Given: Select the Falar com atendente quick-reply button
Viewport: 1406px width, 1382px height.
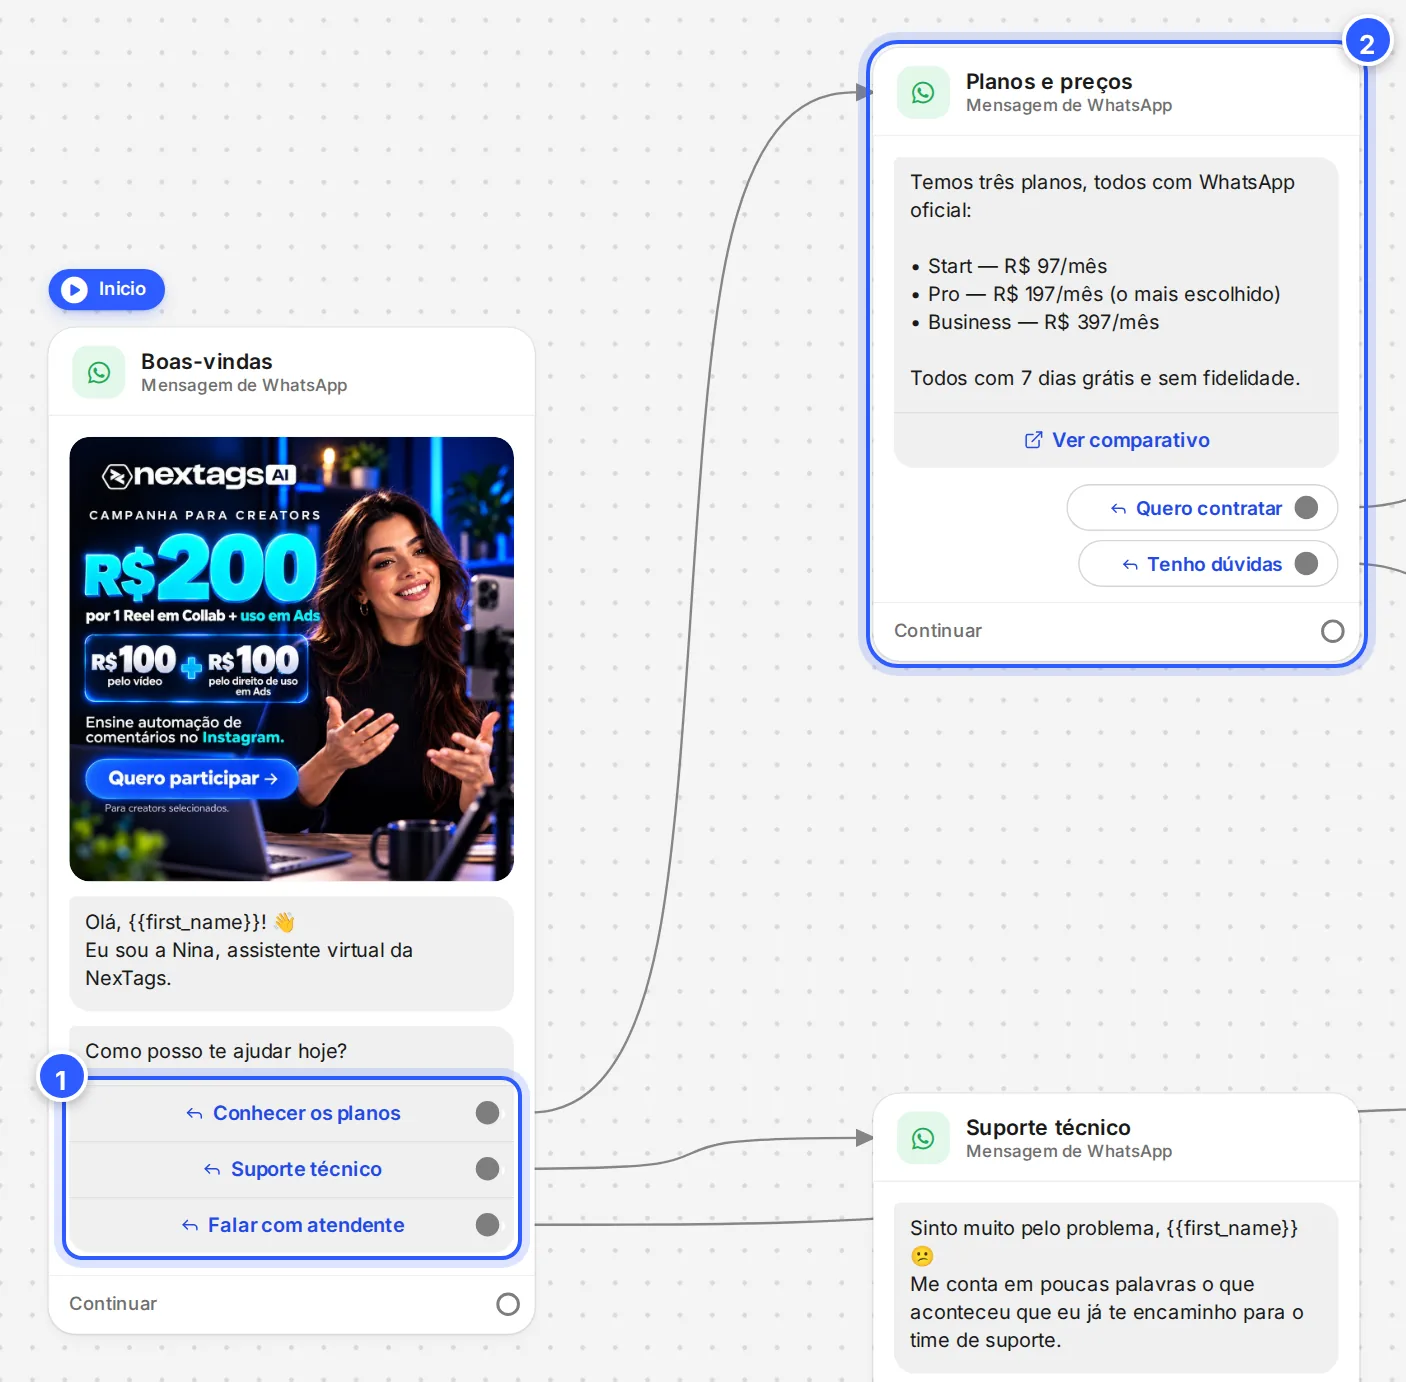Looking at the screenshot, I should [292, 1225].
